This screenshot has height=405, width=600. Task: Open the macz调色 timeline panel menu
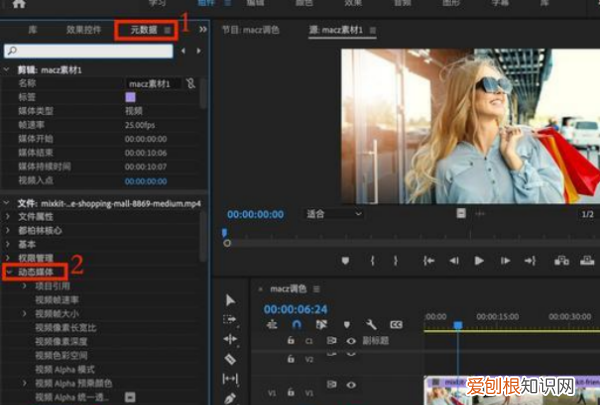click(316, 289)
